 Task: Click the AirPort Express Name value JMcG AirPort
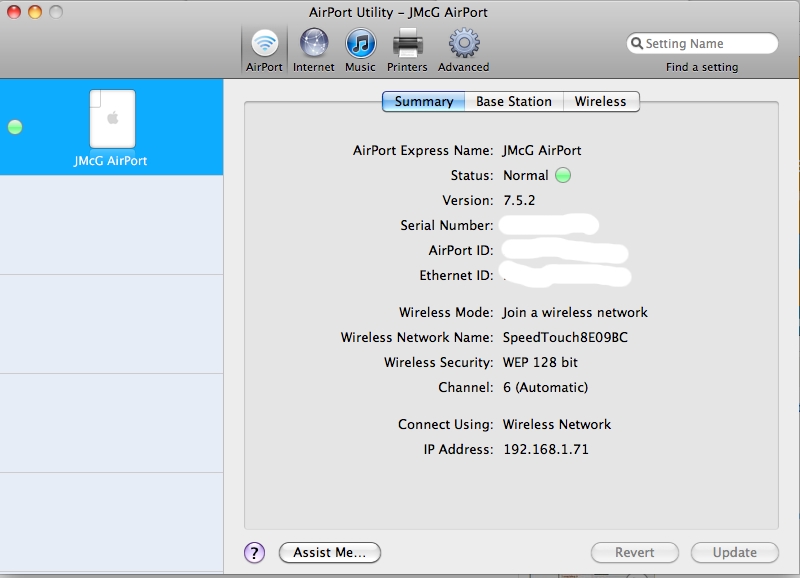(x=542, y=150)
